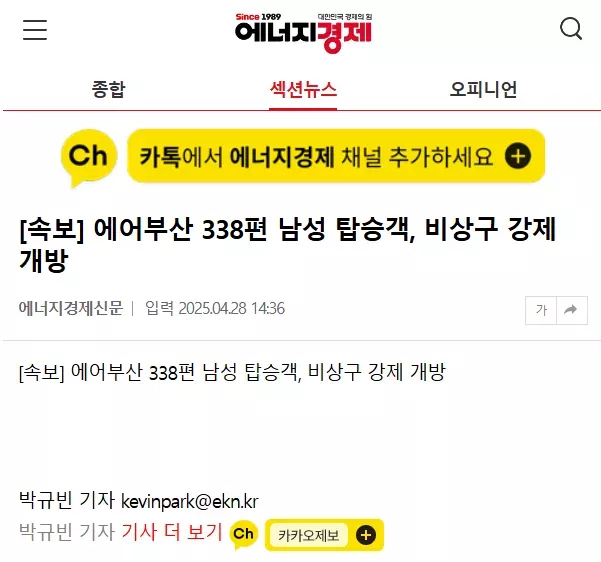This screenshot has width=601, height=562.
Task: Click the gray 박규빈 기자 byline link
Action: tap(67, 532)
